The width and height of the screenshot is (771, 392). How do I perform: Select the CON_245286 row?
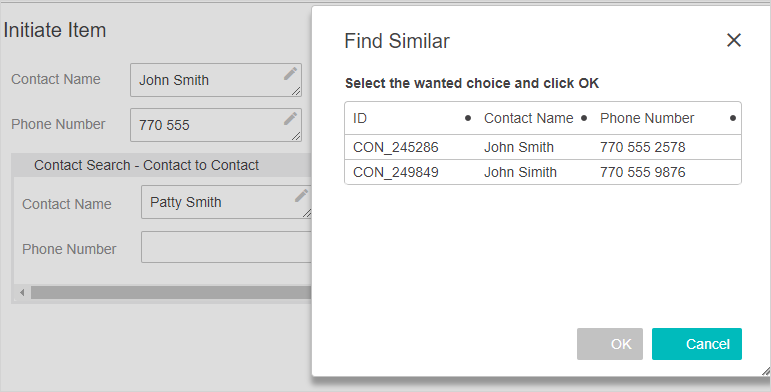tap(543, 147)
